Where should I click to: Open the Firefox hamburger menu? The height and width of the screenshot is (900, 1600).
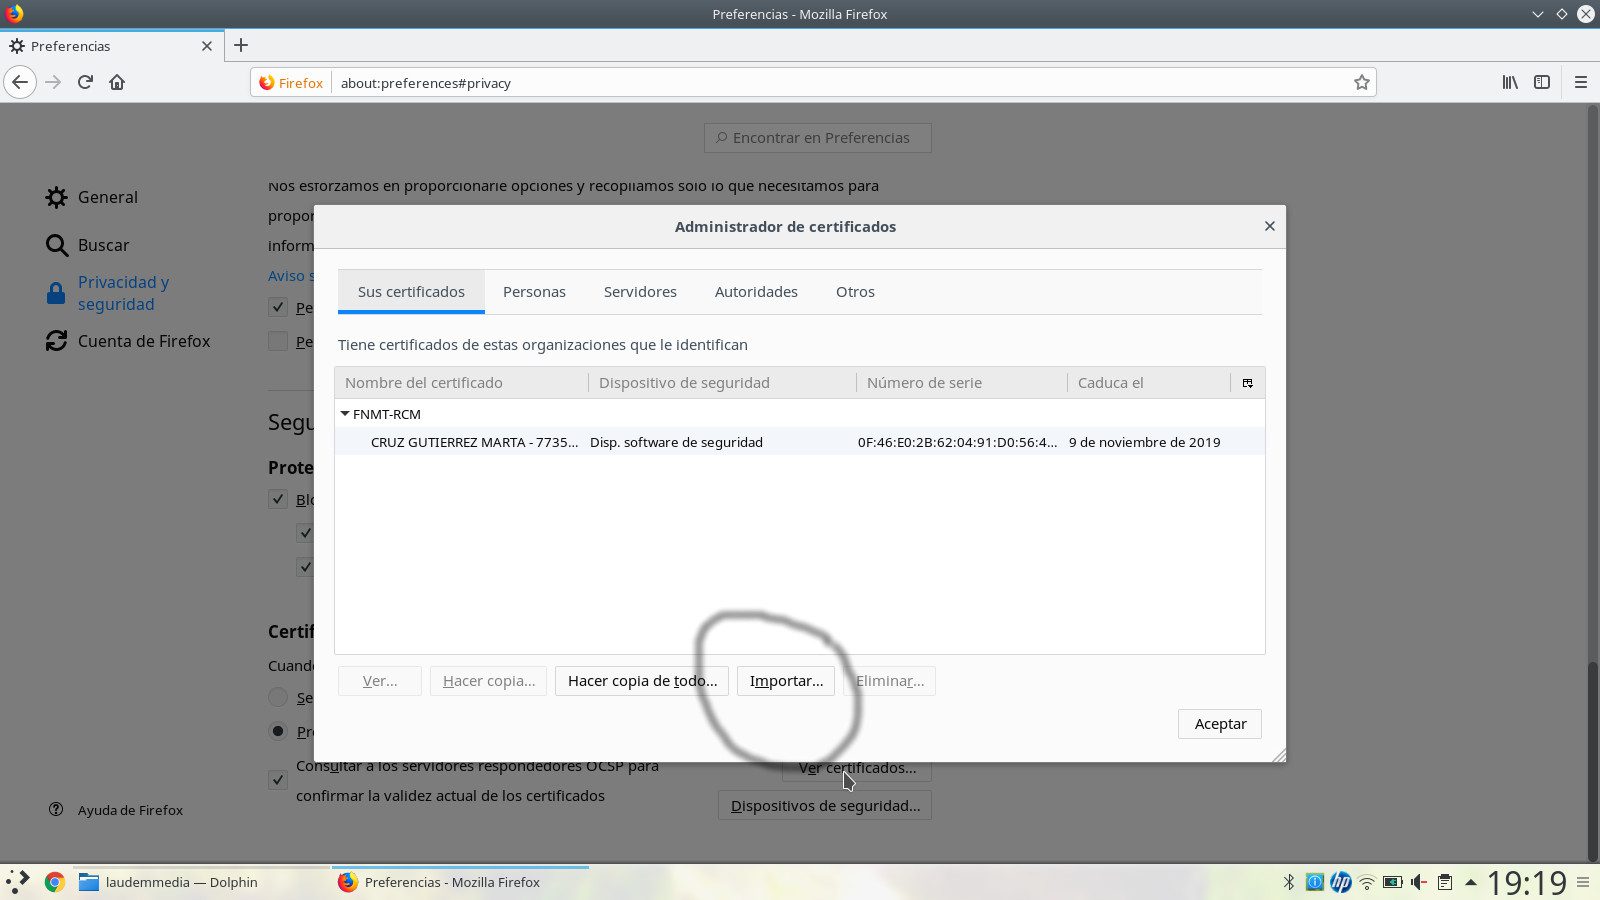tap(1581, 82)
